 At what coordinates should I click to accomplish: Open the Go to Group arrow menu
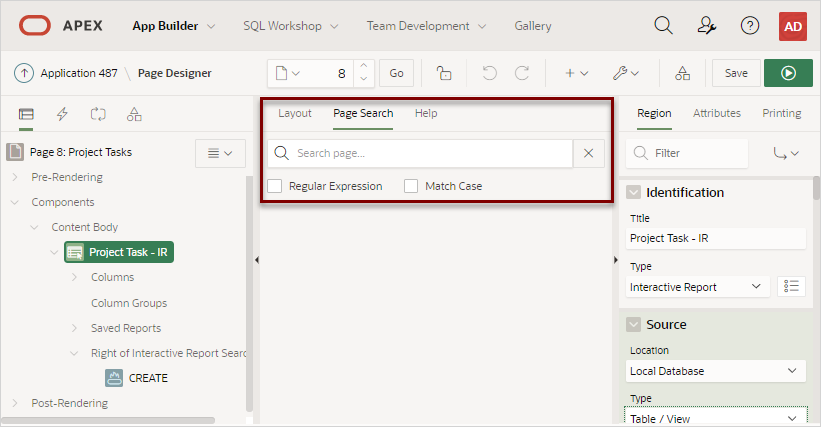coord(786,153)
